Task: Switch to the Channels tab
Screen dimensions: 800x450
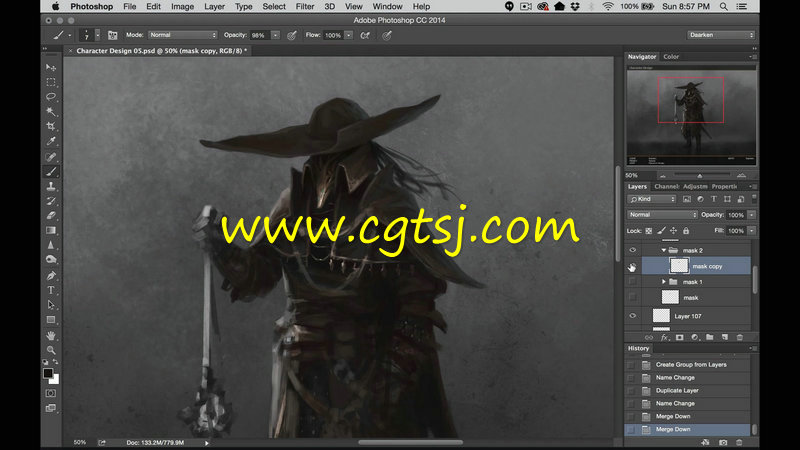Action: pyautogui.click(x=666, y=186)
